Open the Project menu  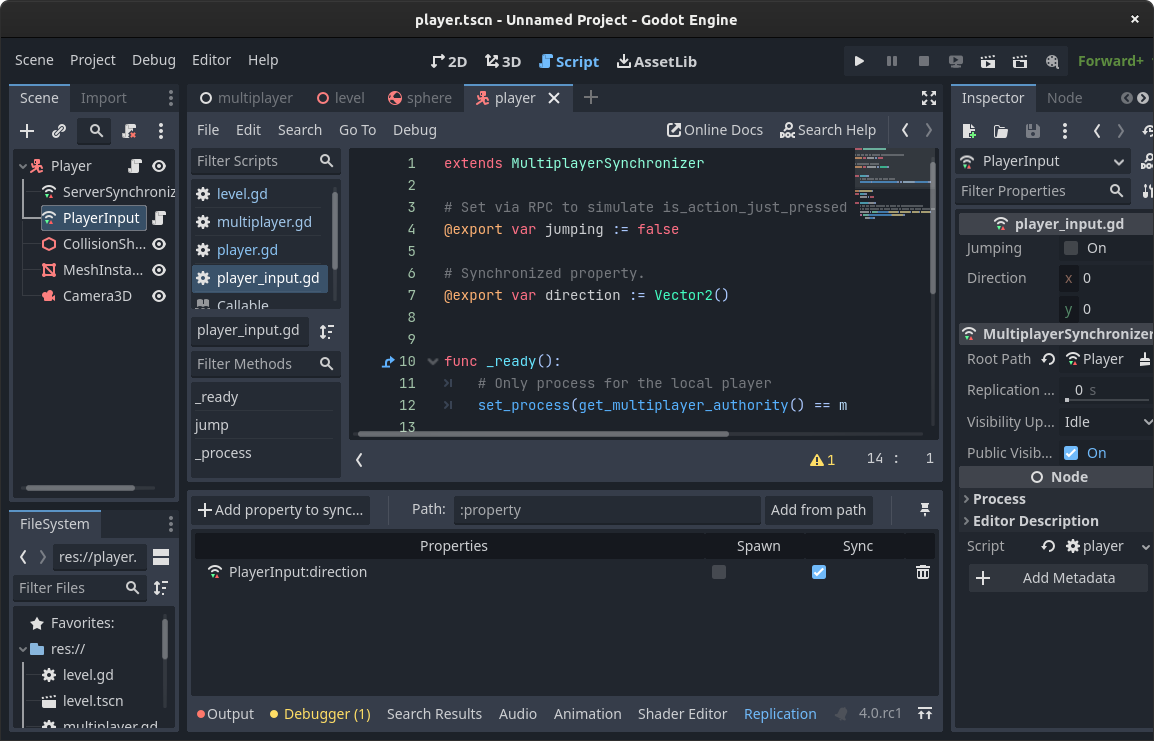click(93, 60)
